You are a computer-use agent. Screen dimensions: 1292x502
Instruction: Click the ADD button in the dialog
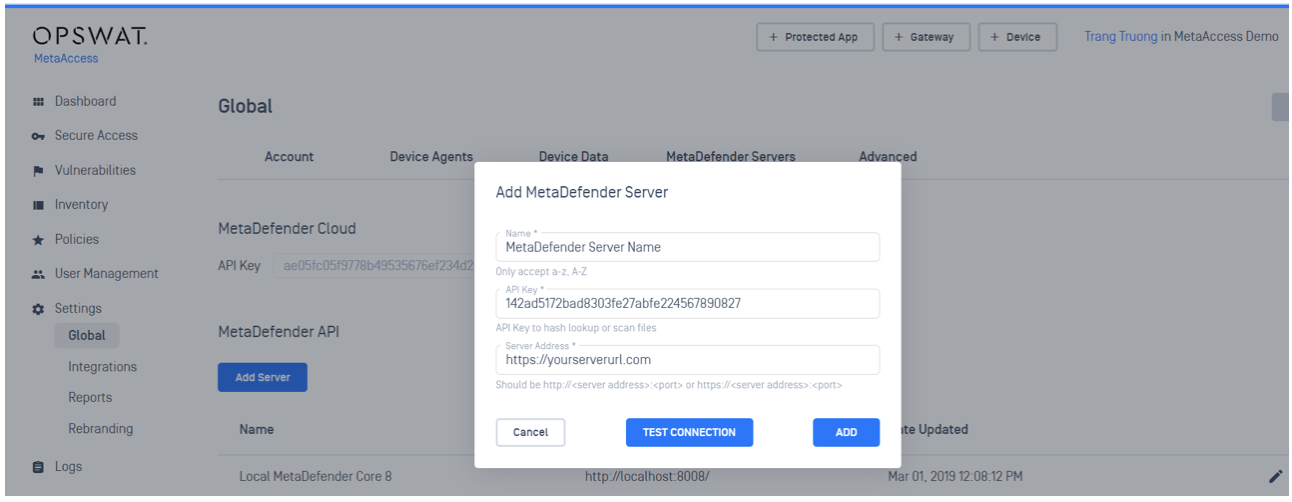[x=846, y=433]
